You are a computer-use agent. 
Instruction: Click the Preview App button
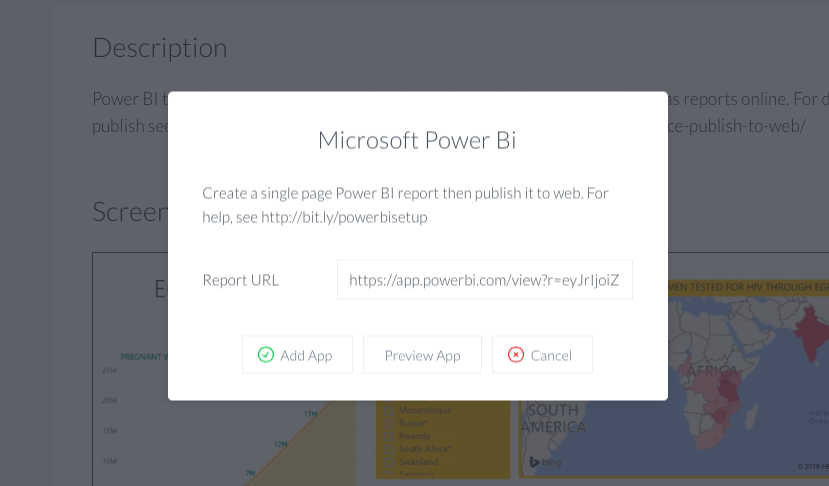[x=422, y=355]
